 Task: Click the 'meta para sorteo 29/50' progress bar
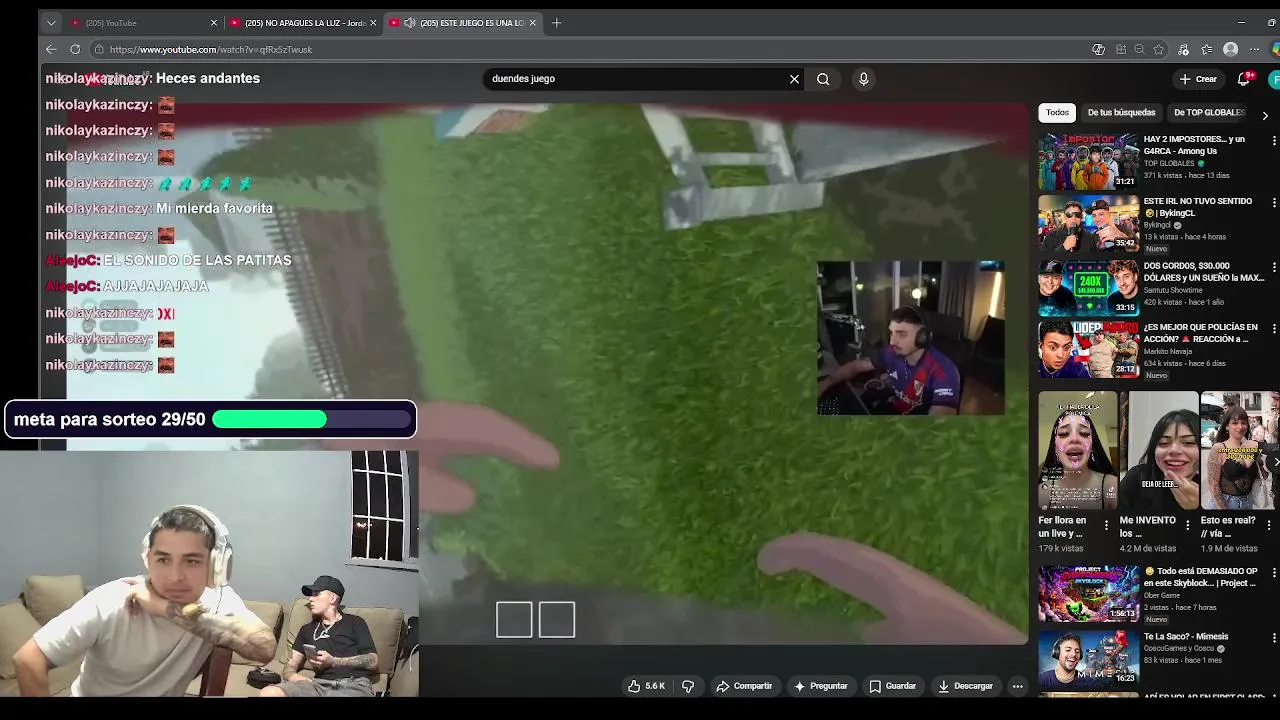312,420
